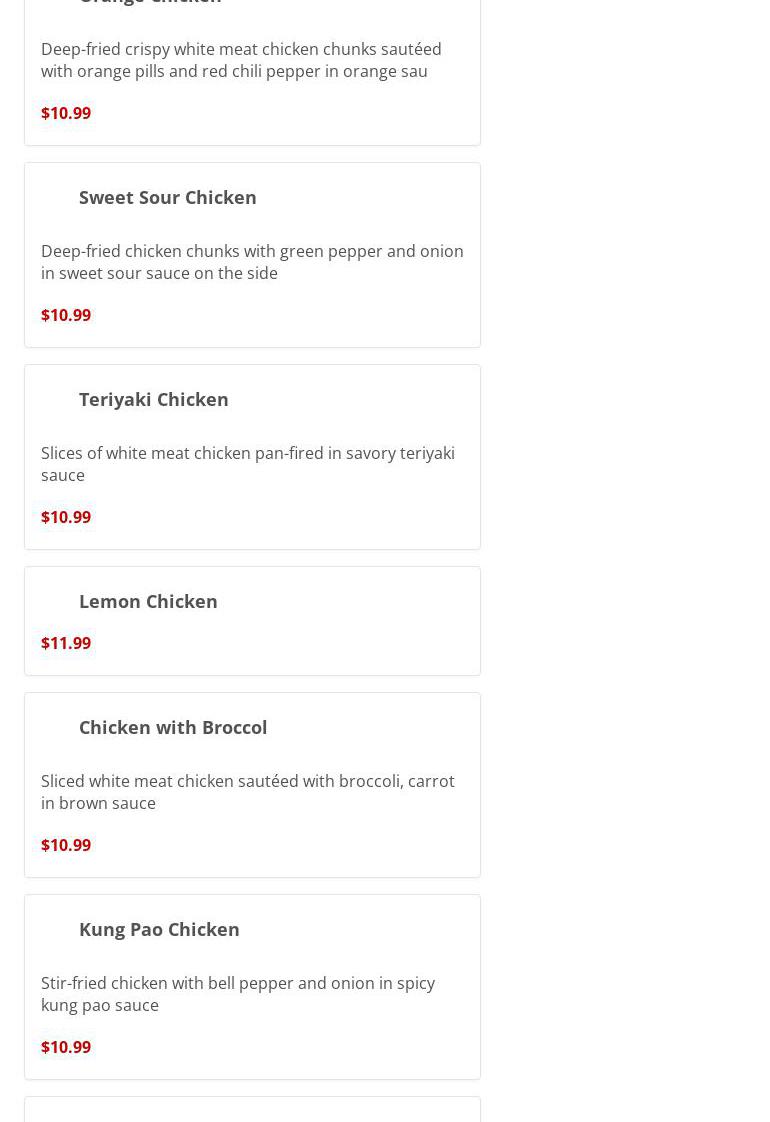The width and height of the screenshot is (770, 1122).
Task: Click empty space right of Lemon Chicken title
Action: tap(350, 601)
